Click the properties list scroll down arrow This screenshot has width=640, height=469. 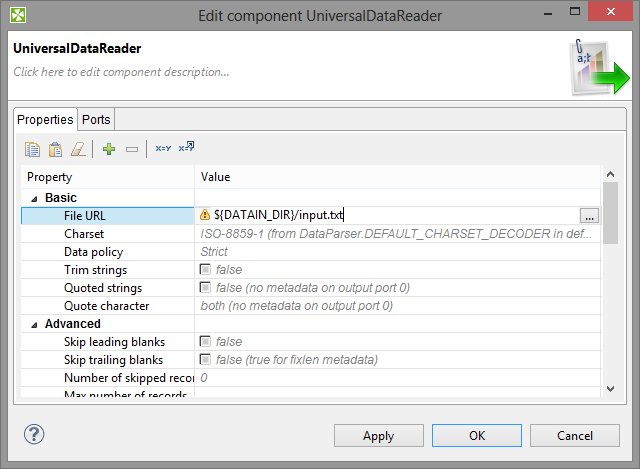[609, 388]
